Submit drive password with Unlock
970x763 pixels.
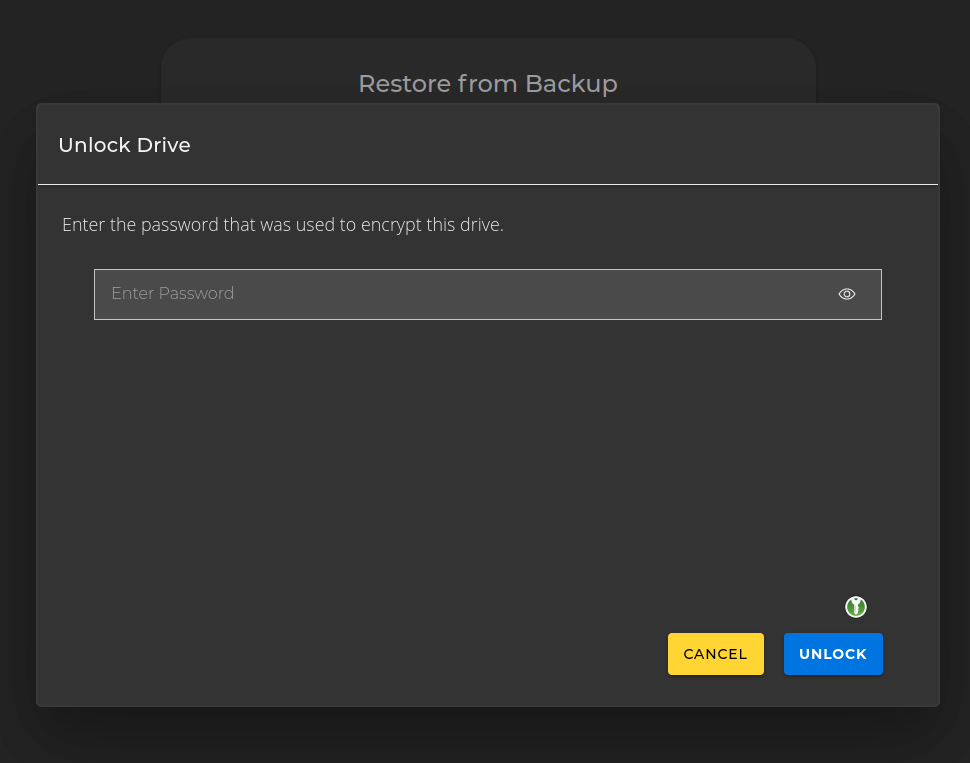click(x=833, y=654)
